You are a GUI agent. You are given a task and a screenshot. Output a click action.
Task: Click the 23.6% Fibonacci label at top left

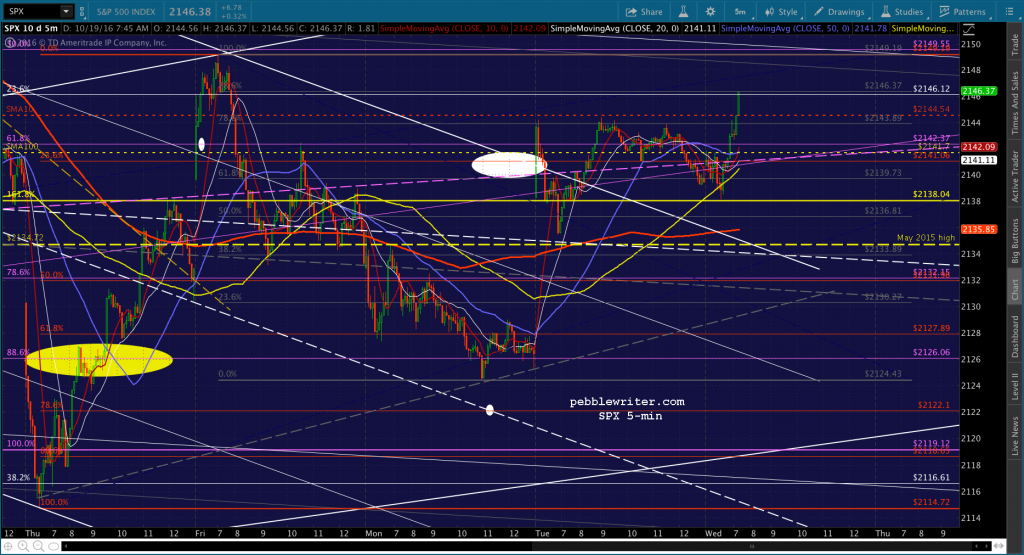[18, 89]
